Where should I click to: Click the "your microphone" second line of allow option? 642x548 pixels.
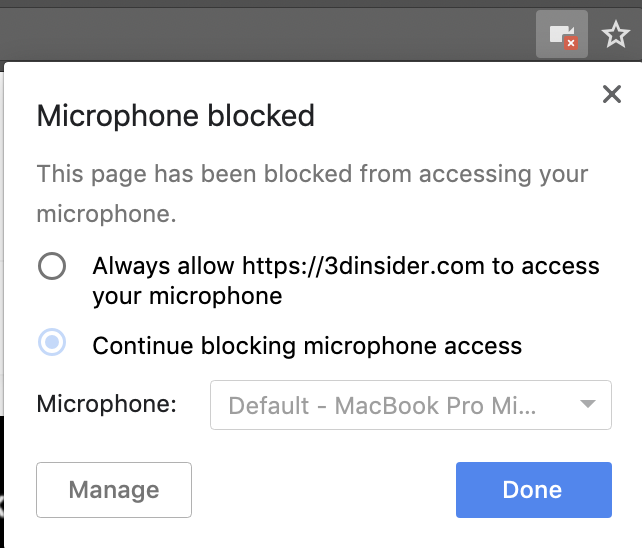(187, 296)
